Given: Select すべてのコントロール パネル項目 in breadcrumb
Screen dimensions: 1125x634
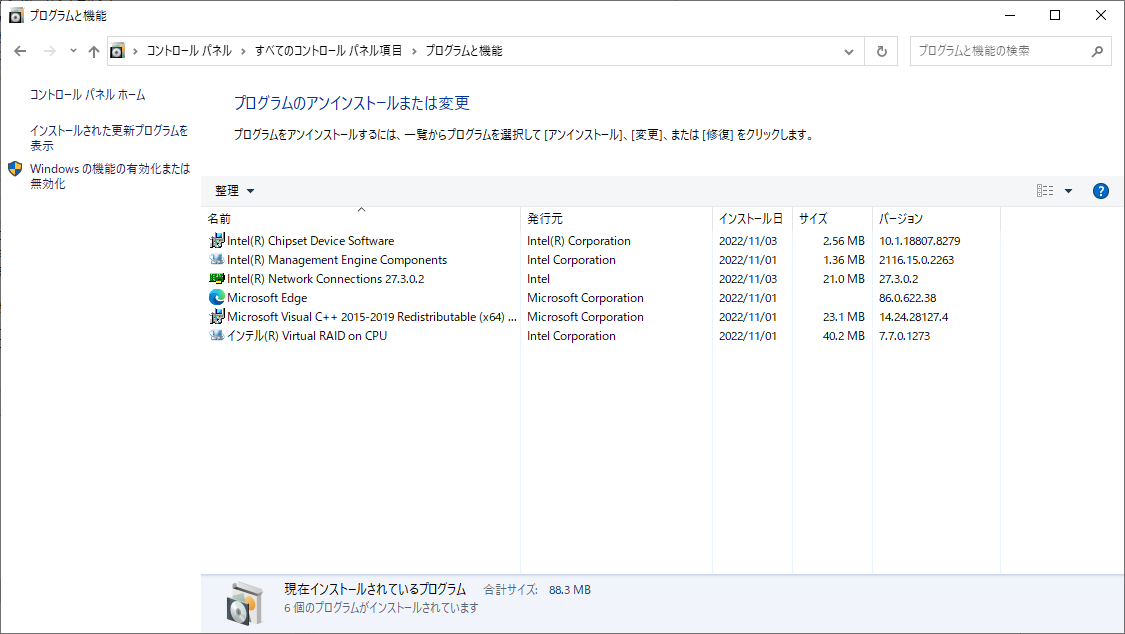Looking at the screenshot, I should pos(329,51).
